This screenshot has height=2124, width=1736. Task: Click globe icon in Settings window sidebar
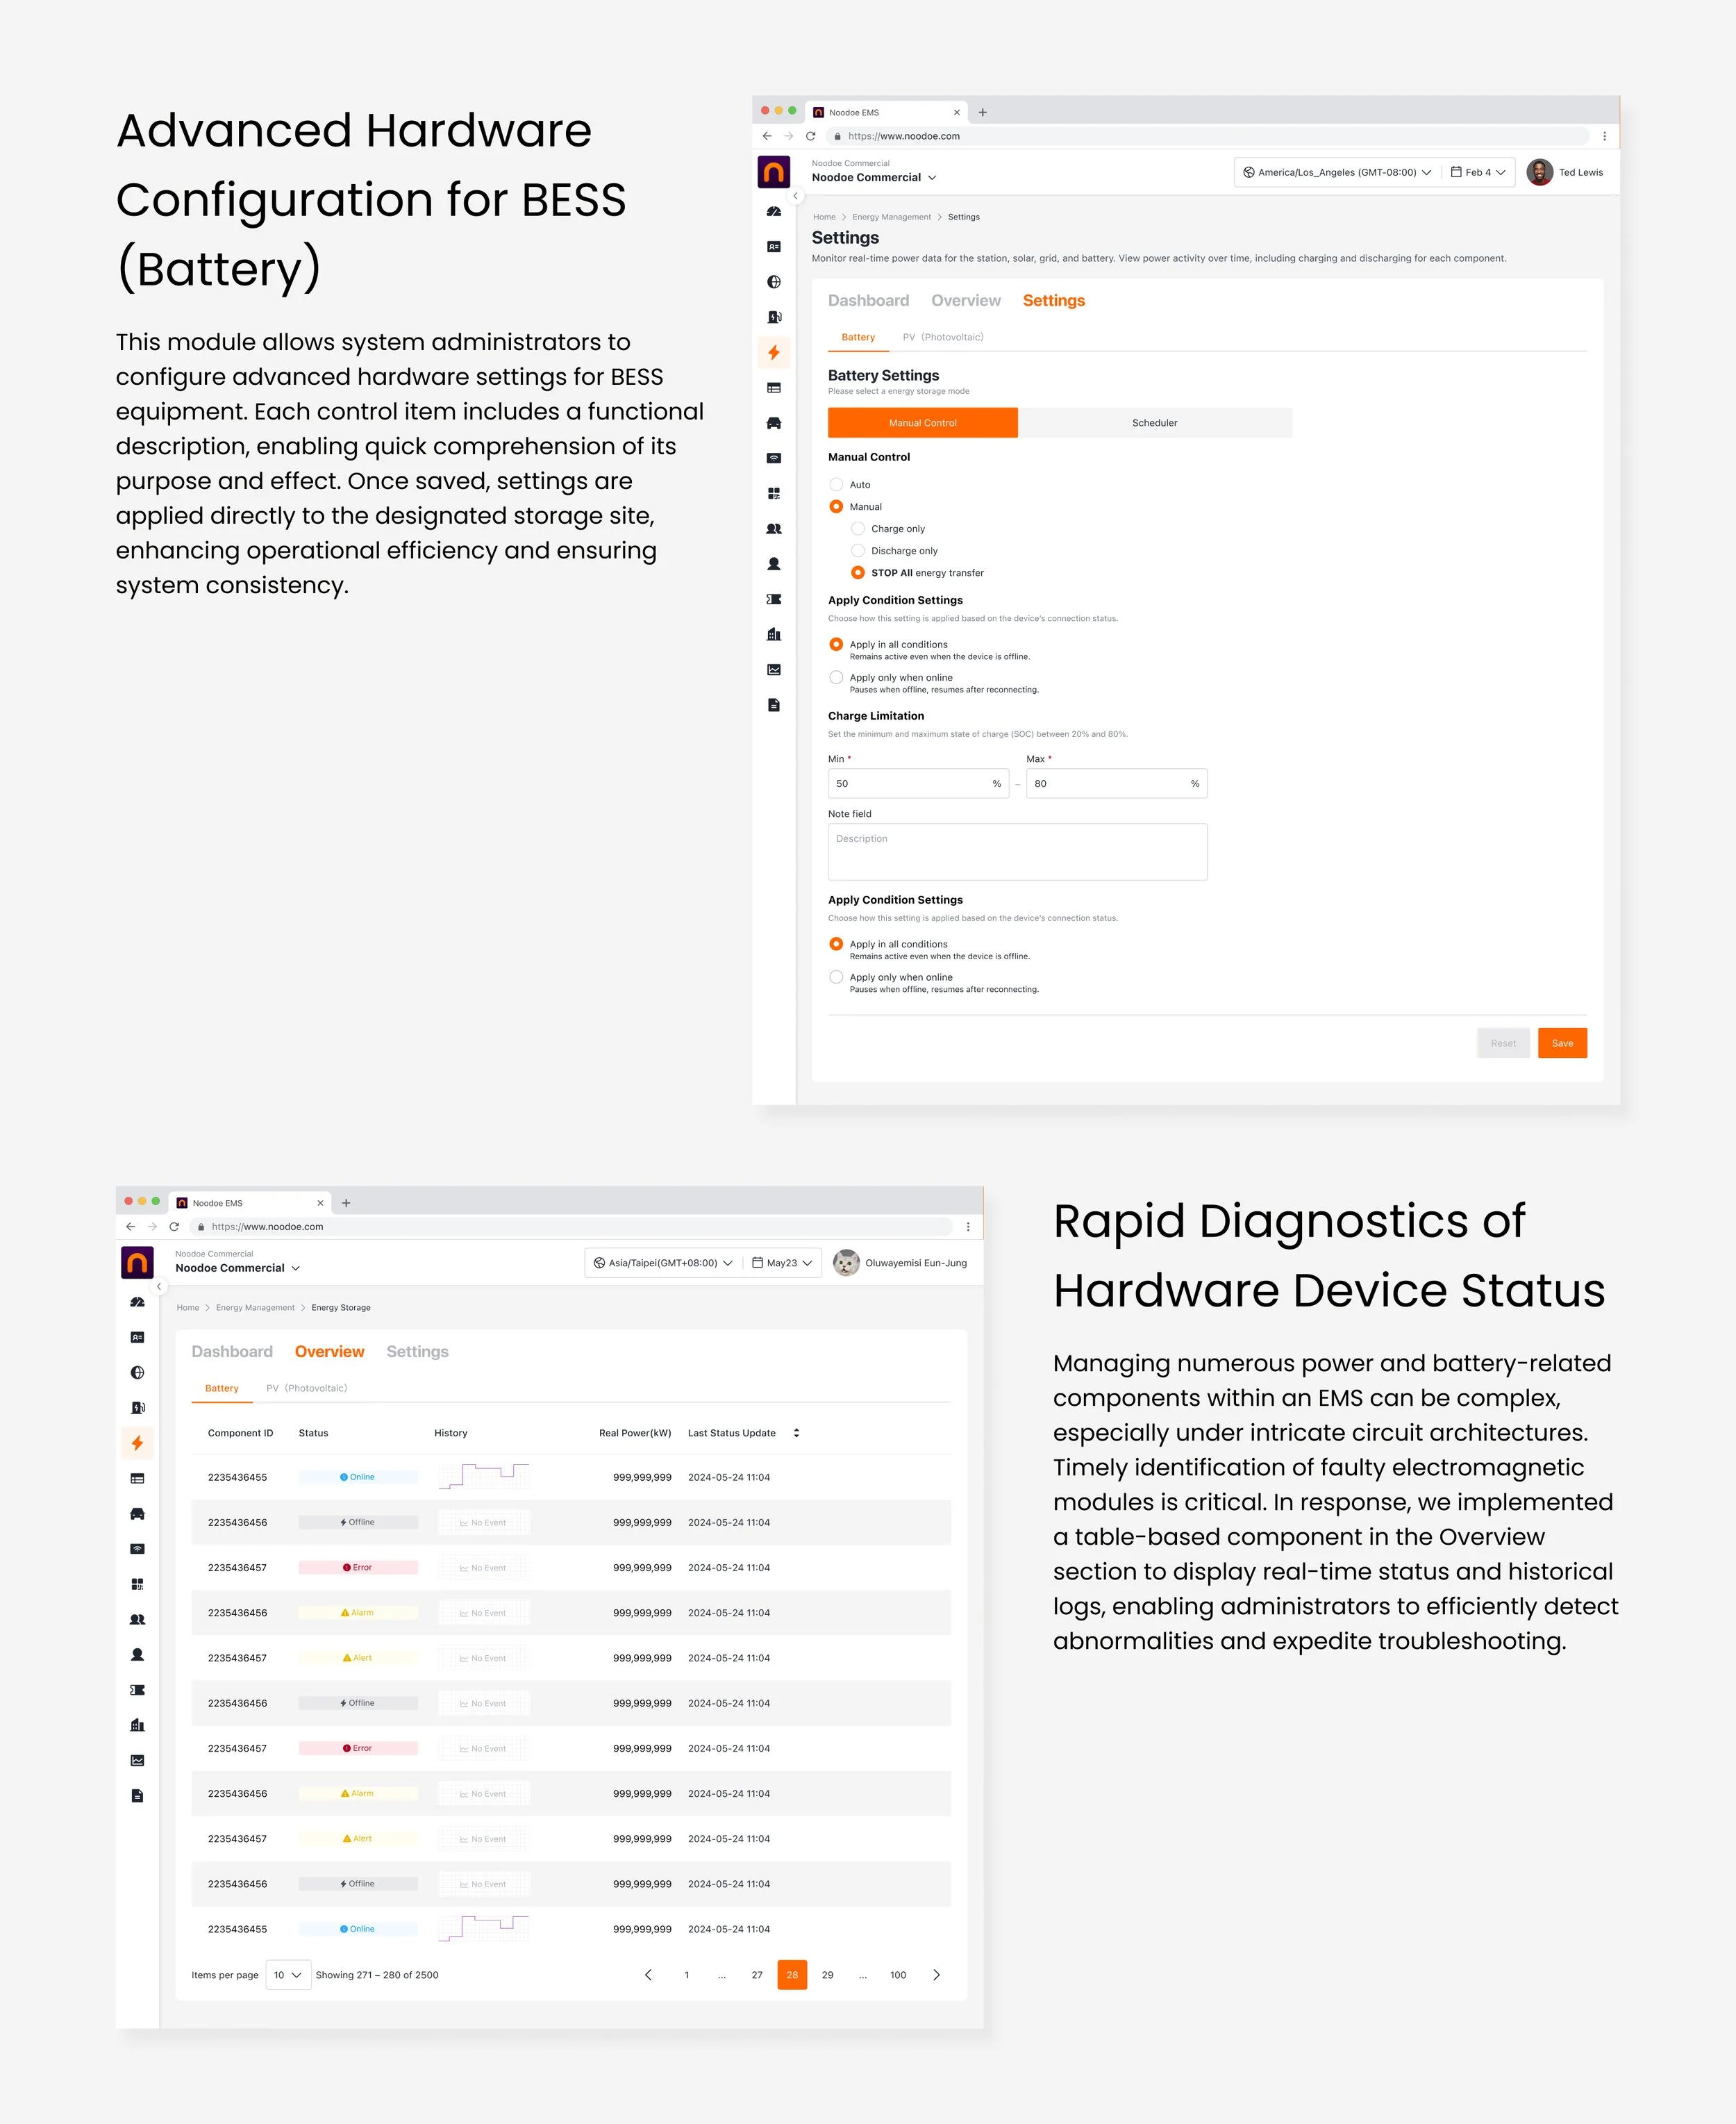(774, 282)
